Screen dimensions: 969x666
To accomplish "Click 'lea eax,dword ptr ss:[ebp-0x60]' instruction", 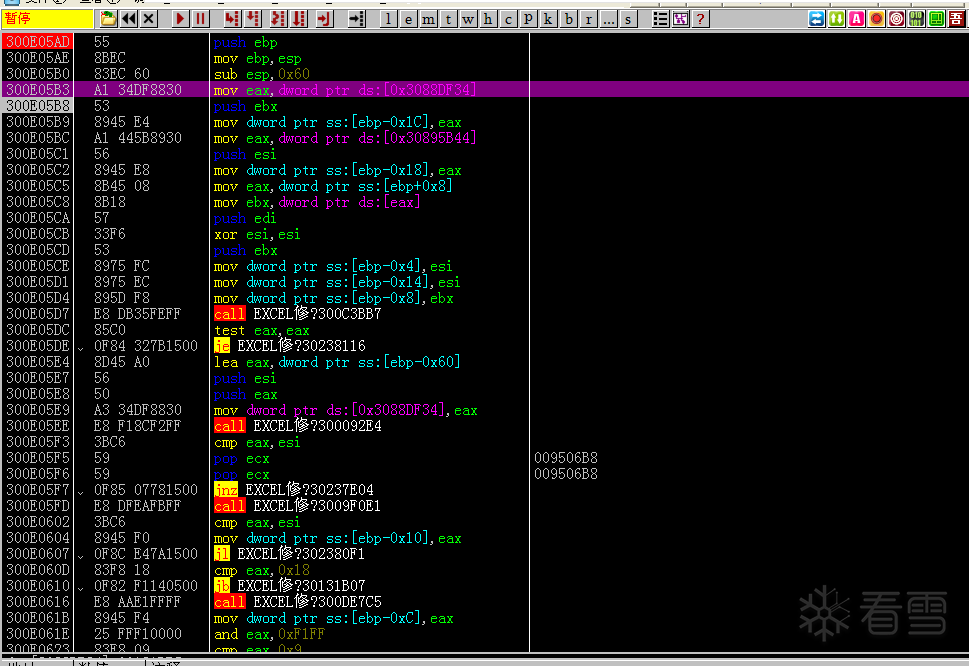I will pos(337,362).
